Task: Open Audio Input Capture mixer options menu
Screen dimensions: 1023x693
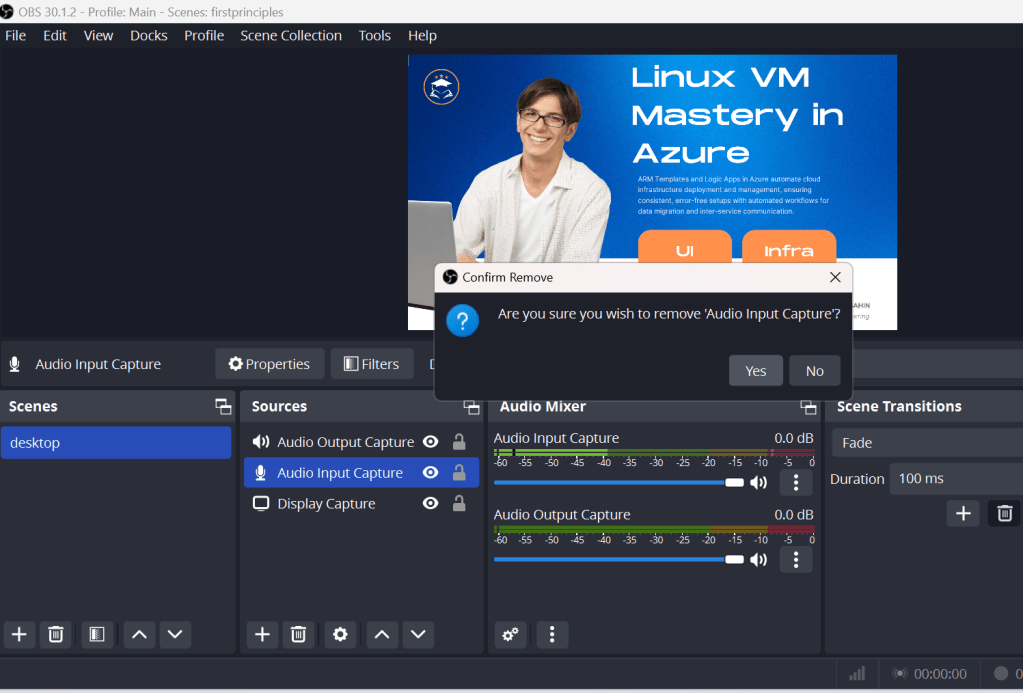Action: coord(796,483)
